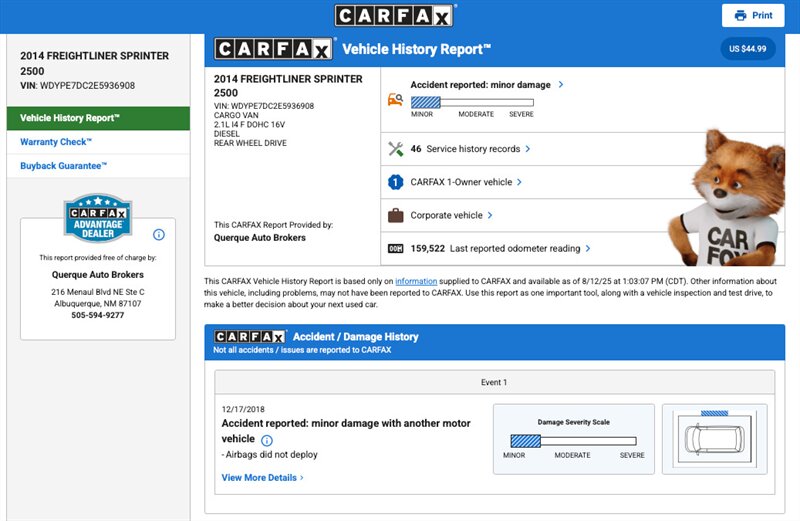800x521 pixels.
Task: Click the Print button
Action: pos(754,15)
